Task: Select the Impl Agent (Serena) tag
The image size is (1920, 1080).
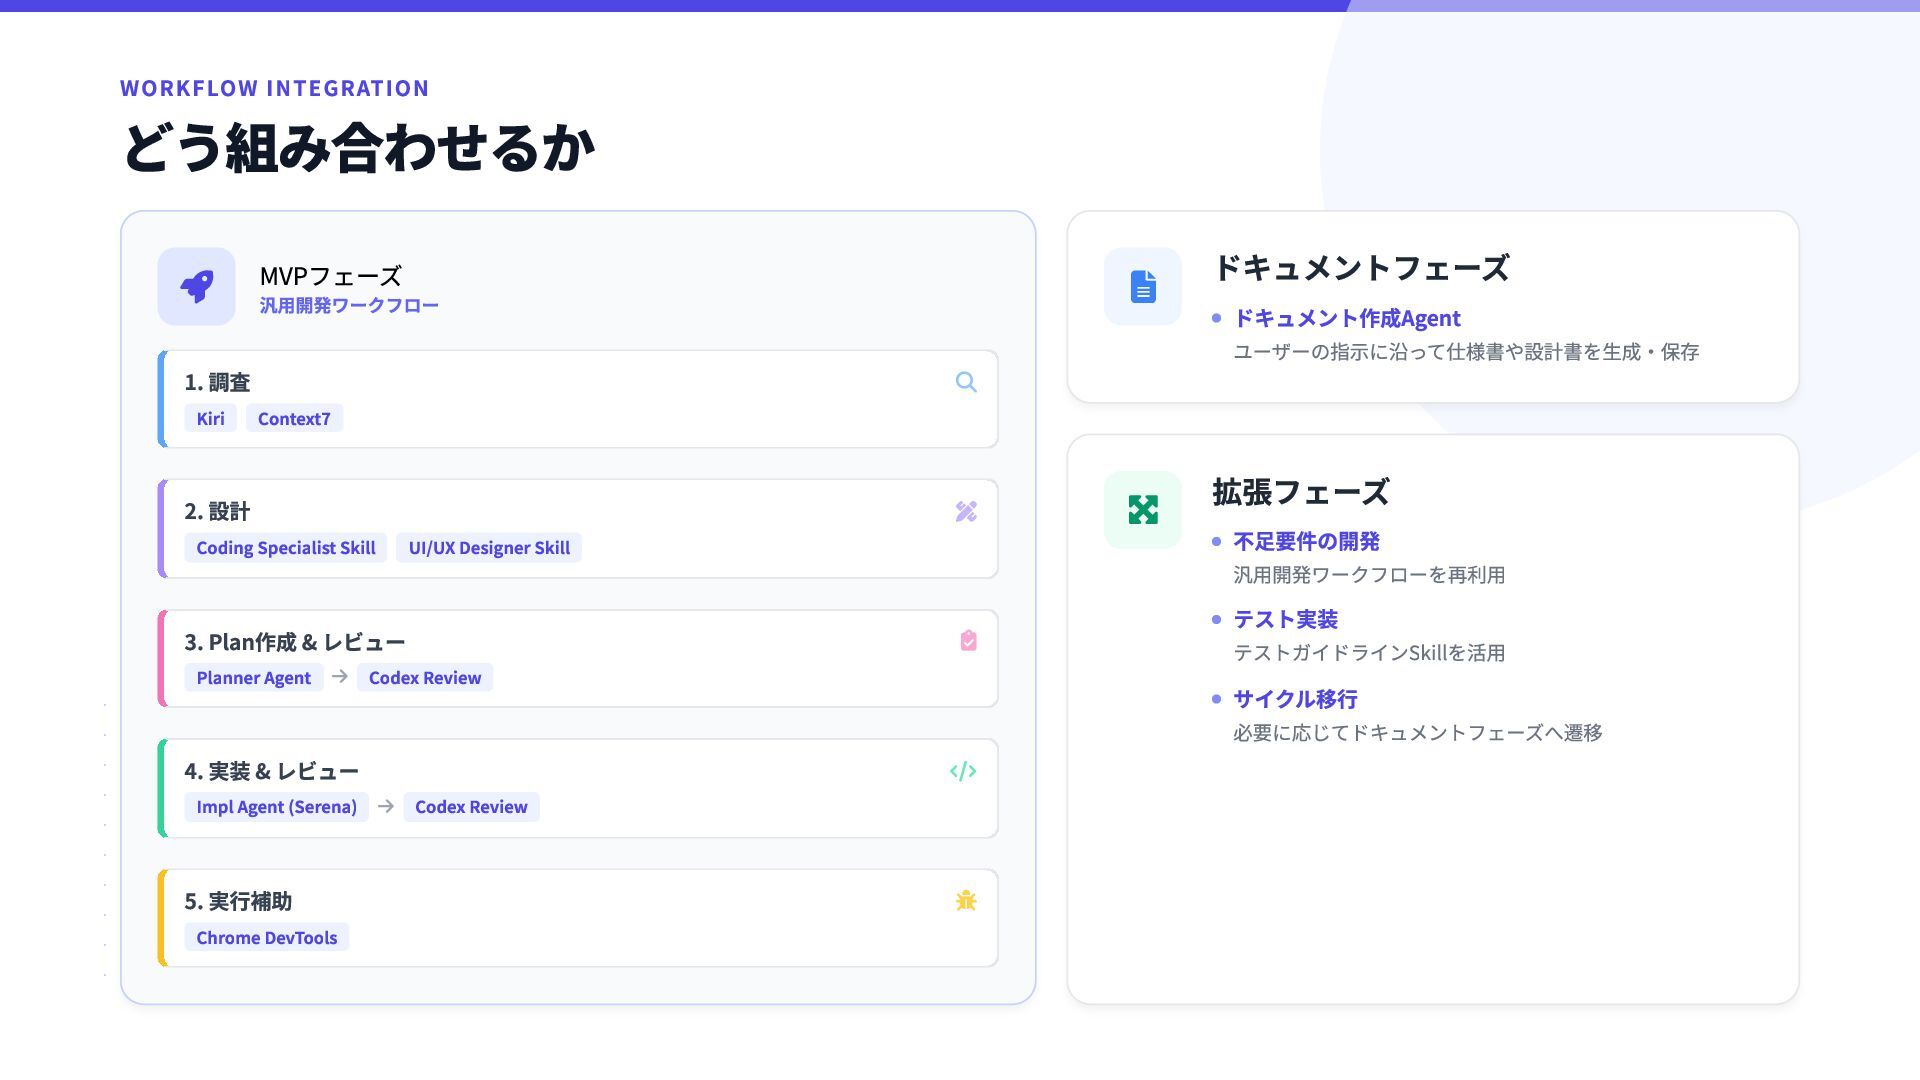Action: tap(276, 807)
